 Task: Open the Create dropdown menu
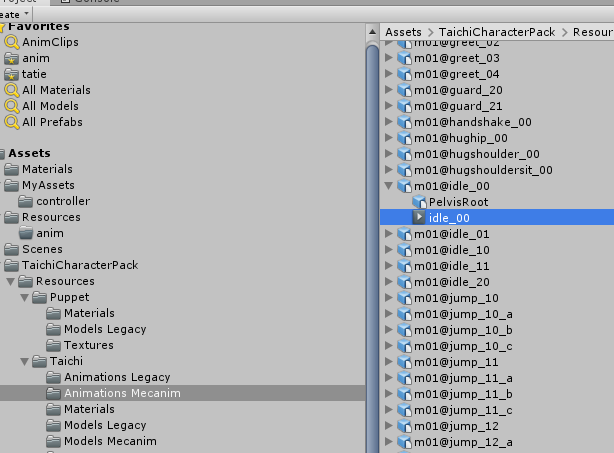(16, 14)
